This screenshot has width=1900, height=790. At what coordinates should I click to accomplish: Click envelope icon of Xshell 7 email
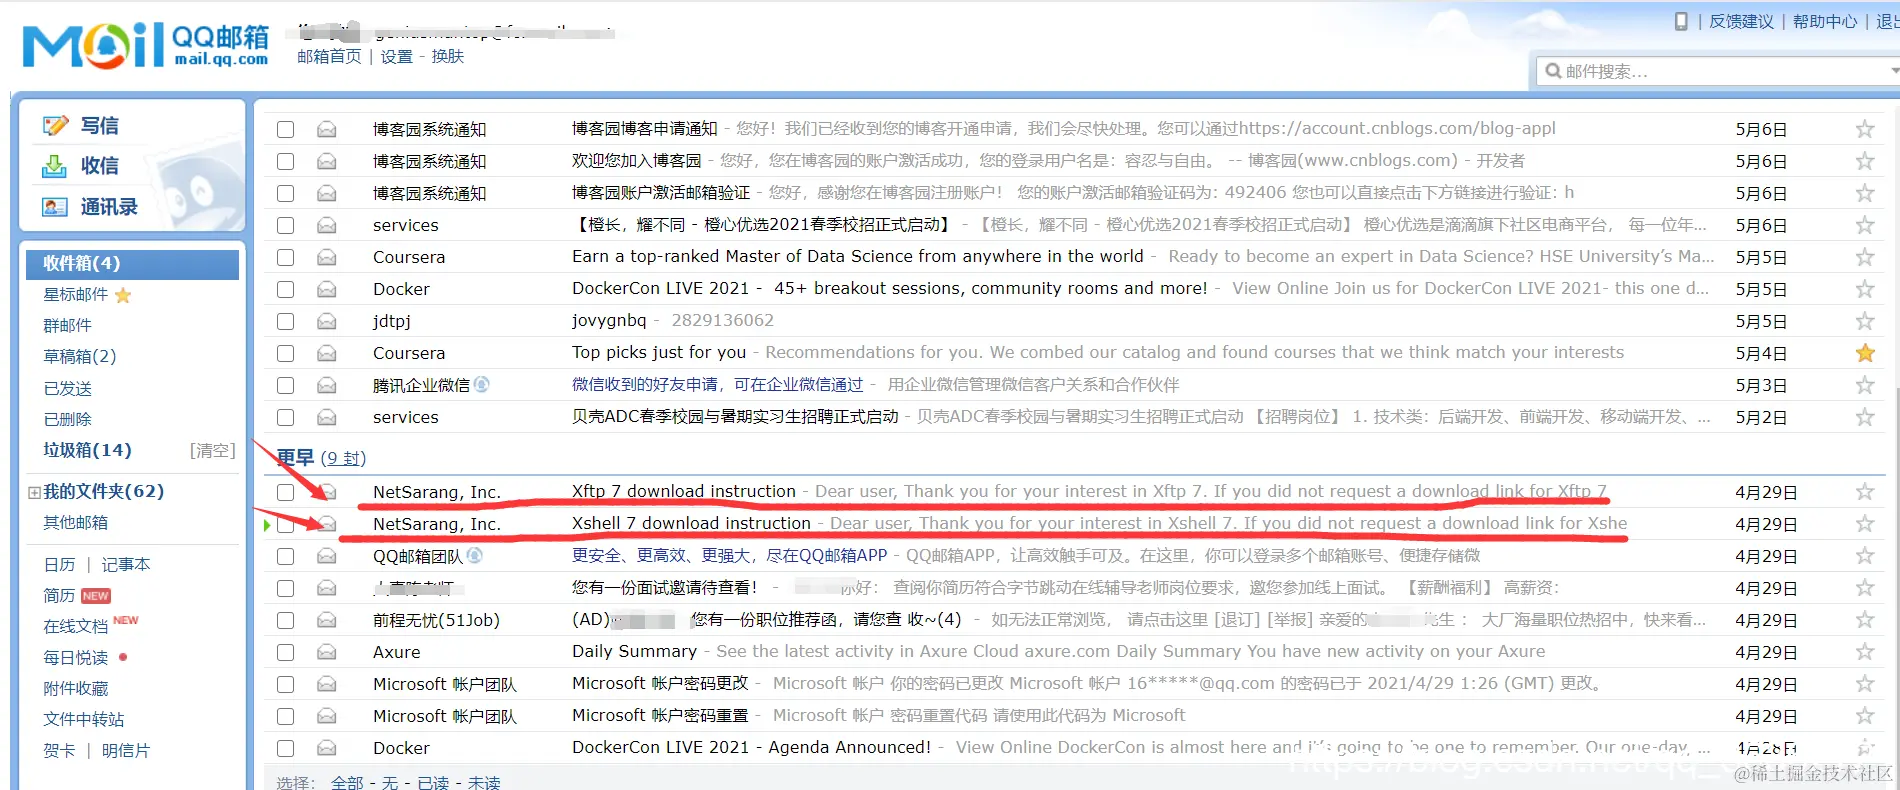[x=327, y=524]
